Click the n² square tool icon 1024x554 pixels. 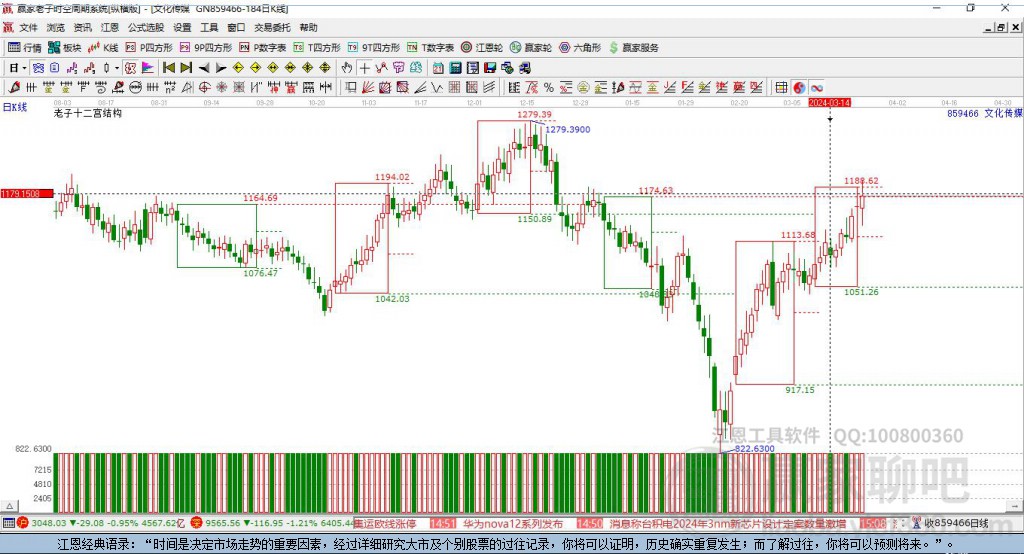point(170,88)
